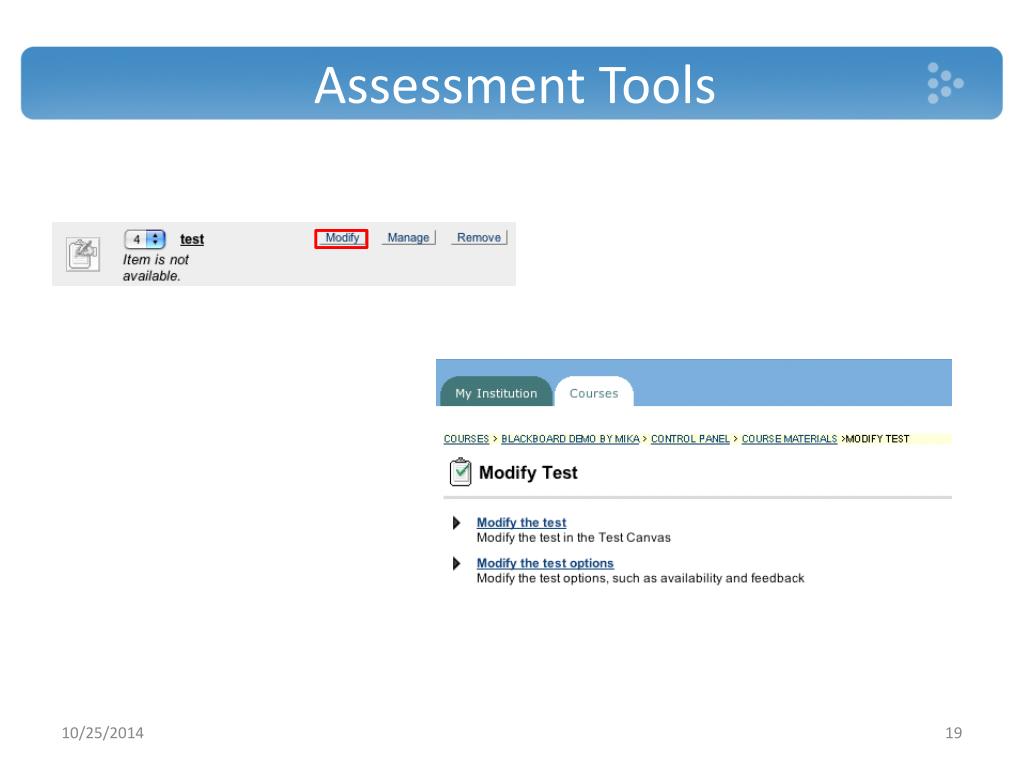
Task: Open Course Materials breadcrumb link
Action: pos(789,439)
